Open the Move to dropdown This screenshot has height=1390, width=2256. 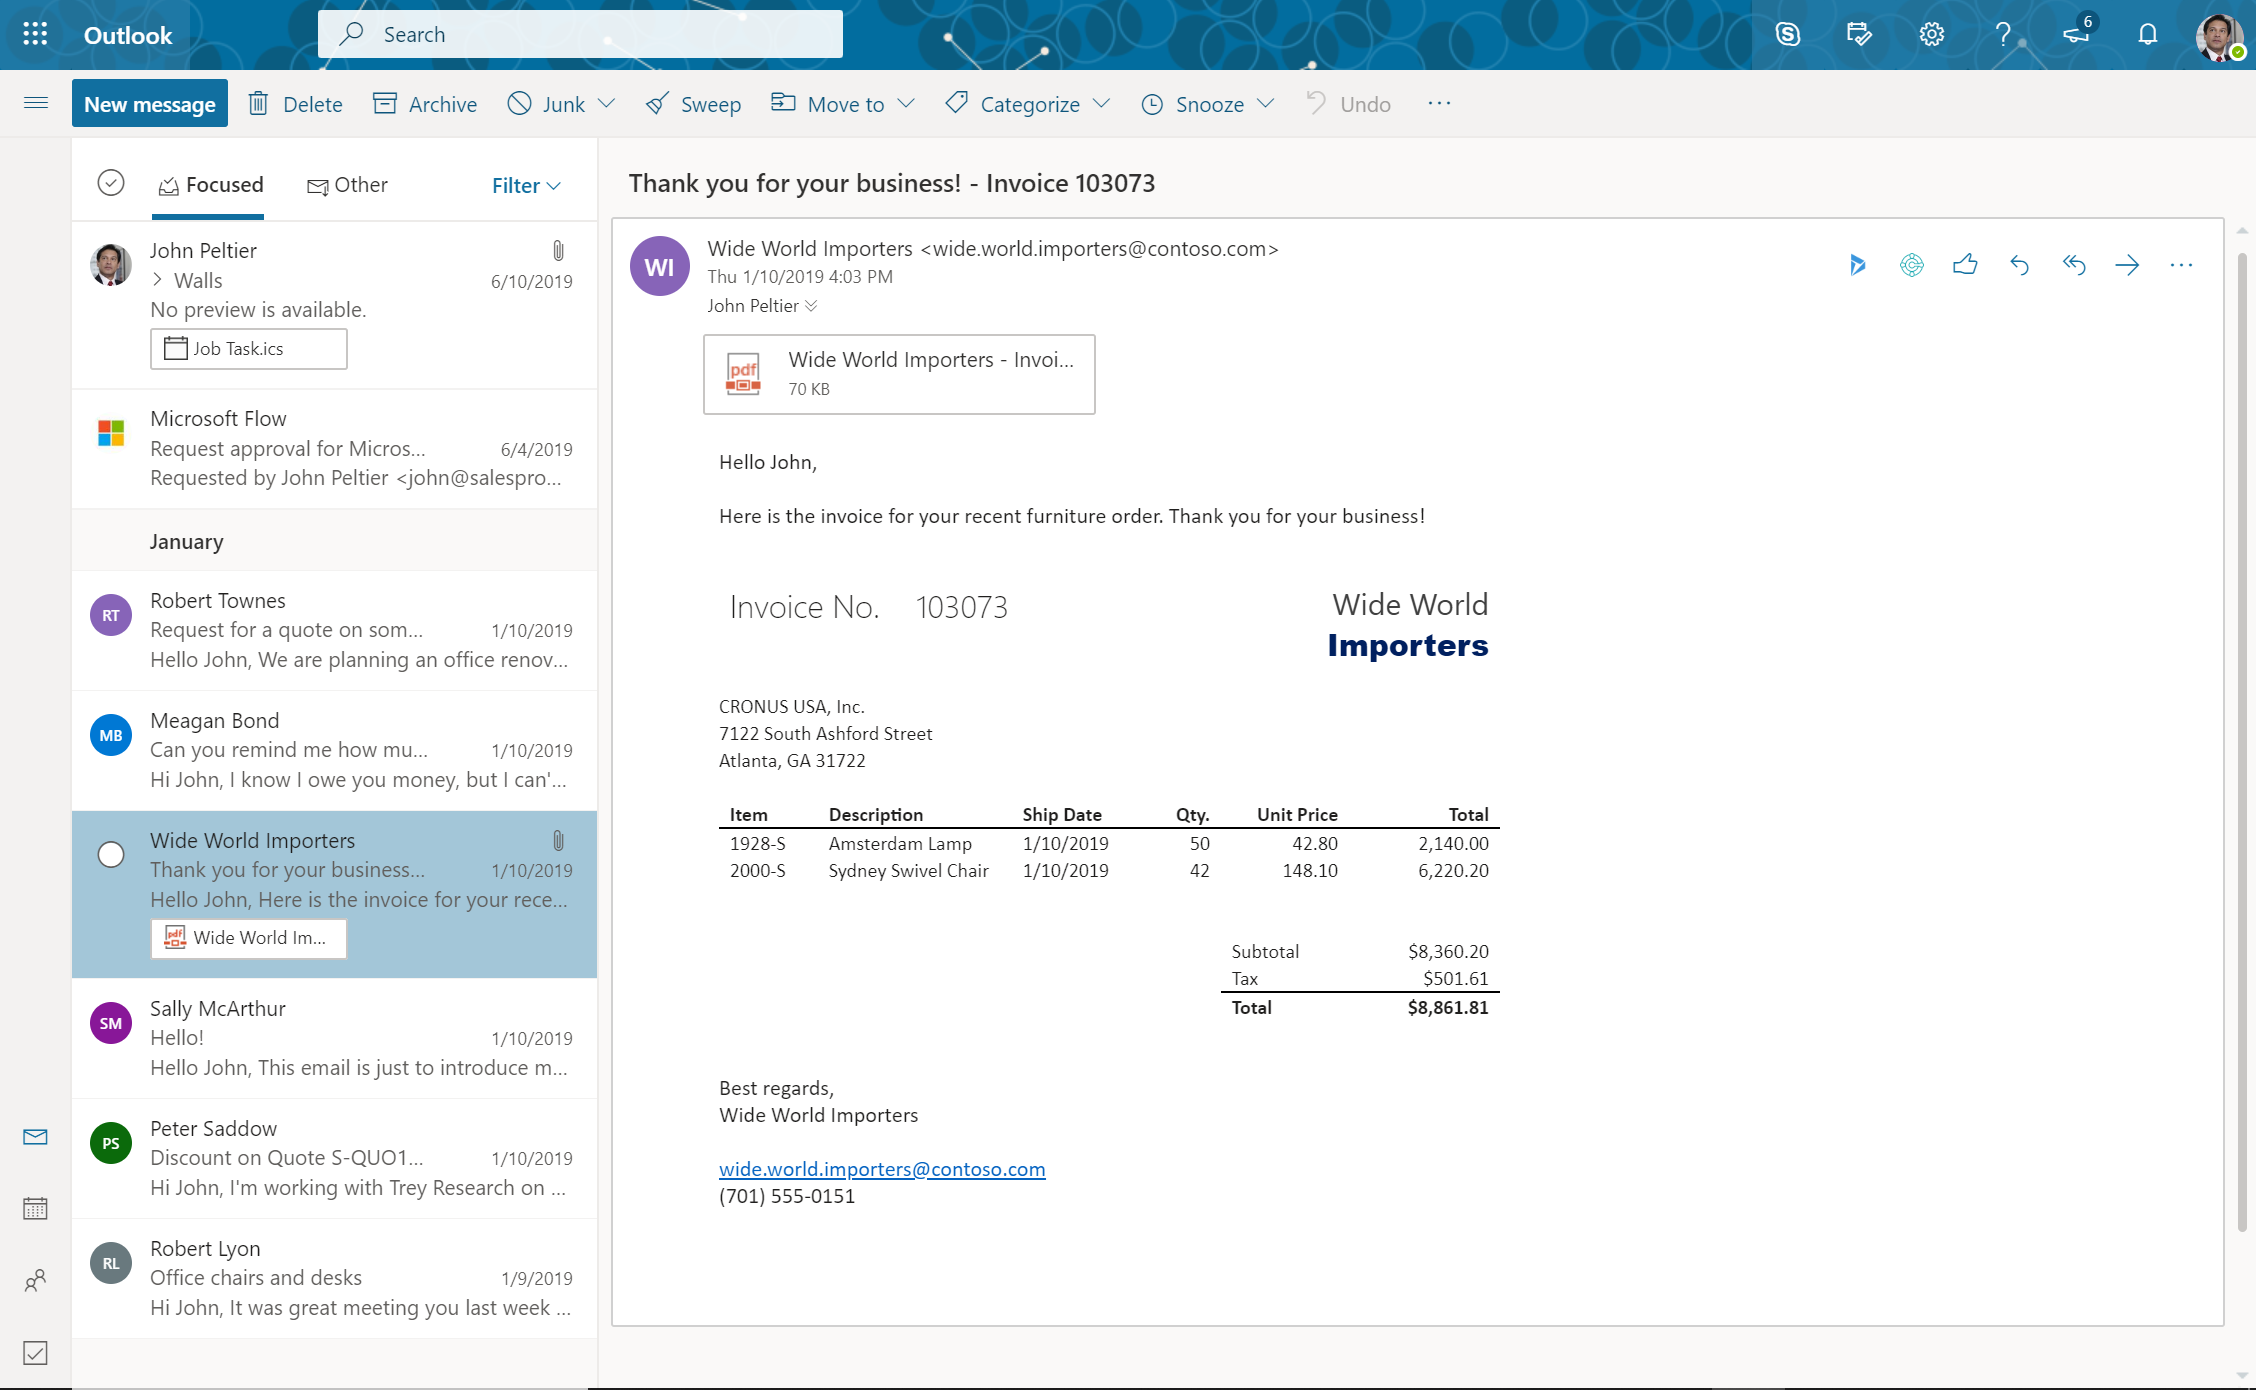(842, 103)
